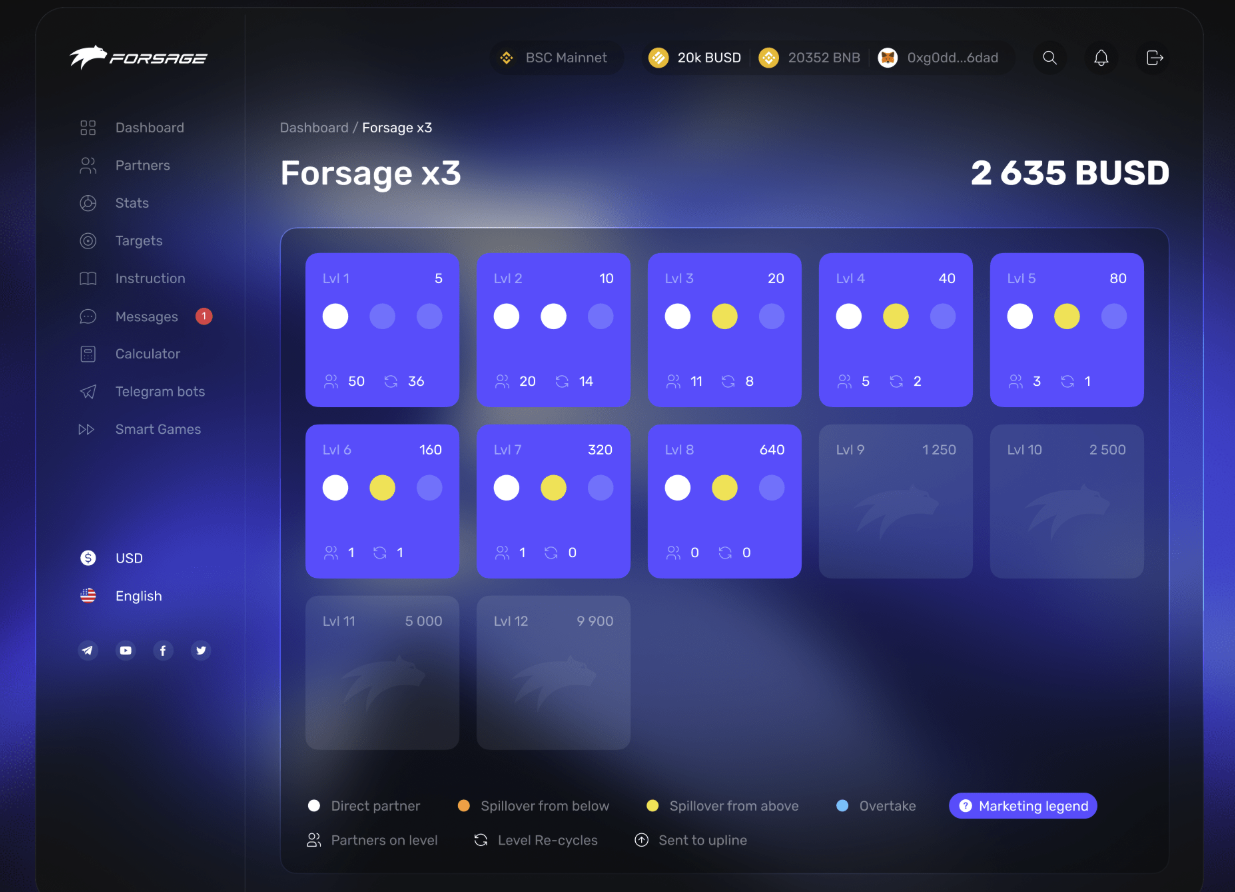Click the Calculator icon in sidebar
The image size is (1235, 892).
pos(88,354)
